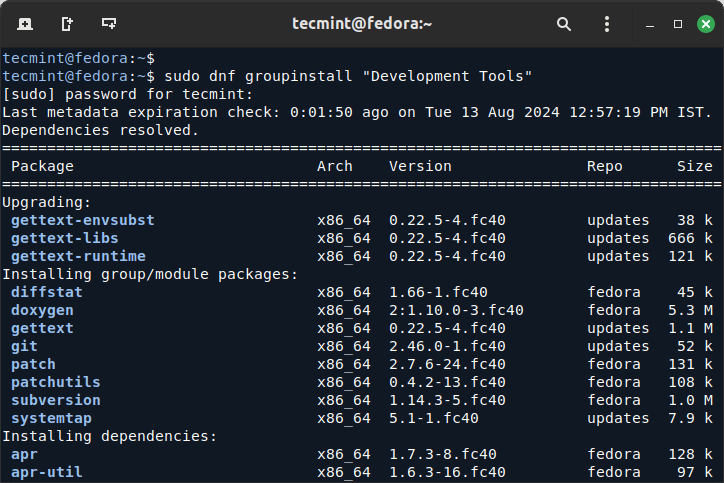Click the new window icon
724x483 pixels.
[66, 23]
